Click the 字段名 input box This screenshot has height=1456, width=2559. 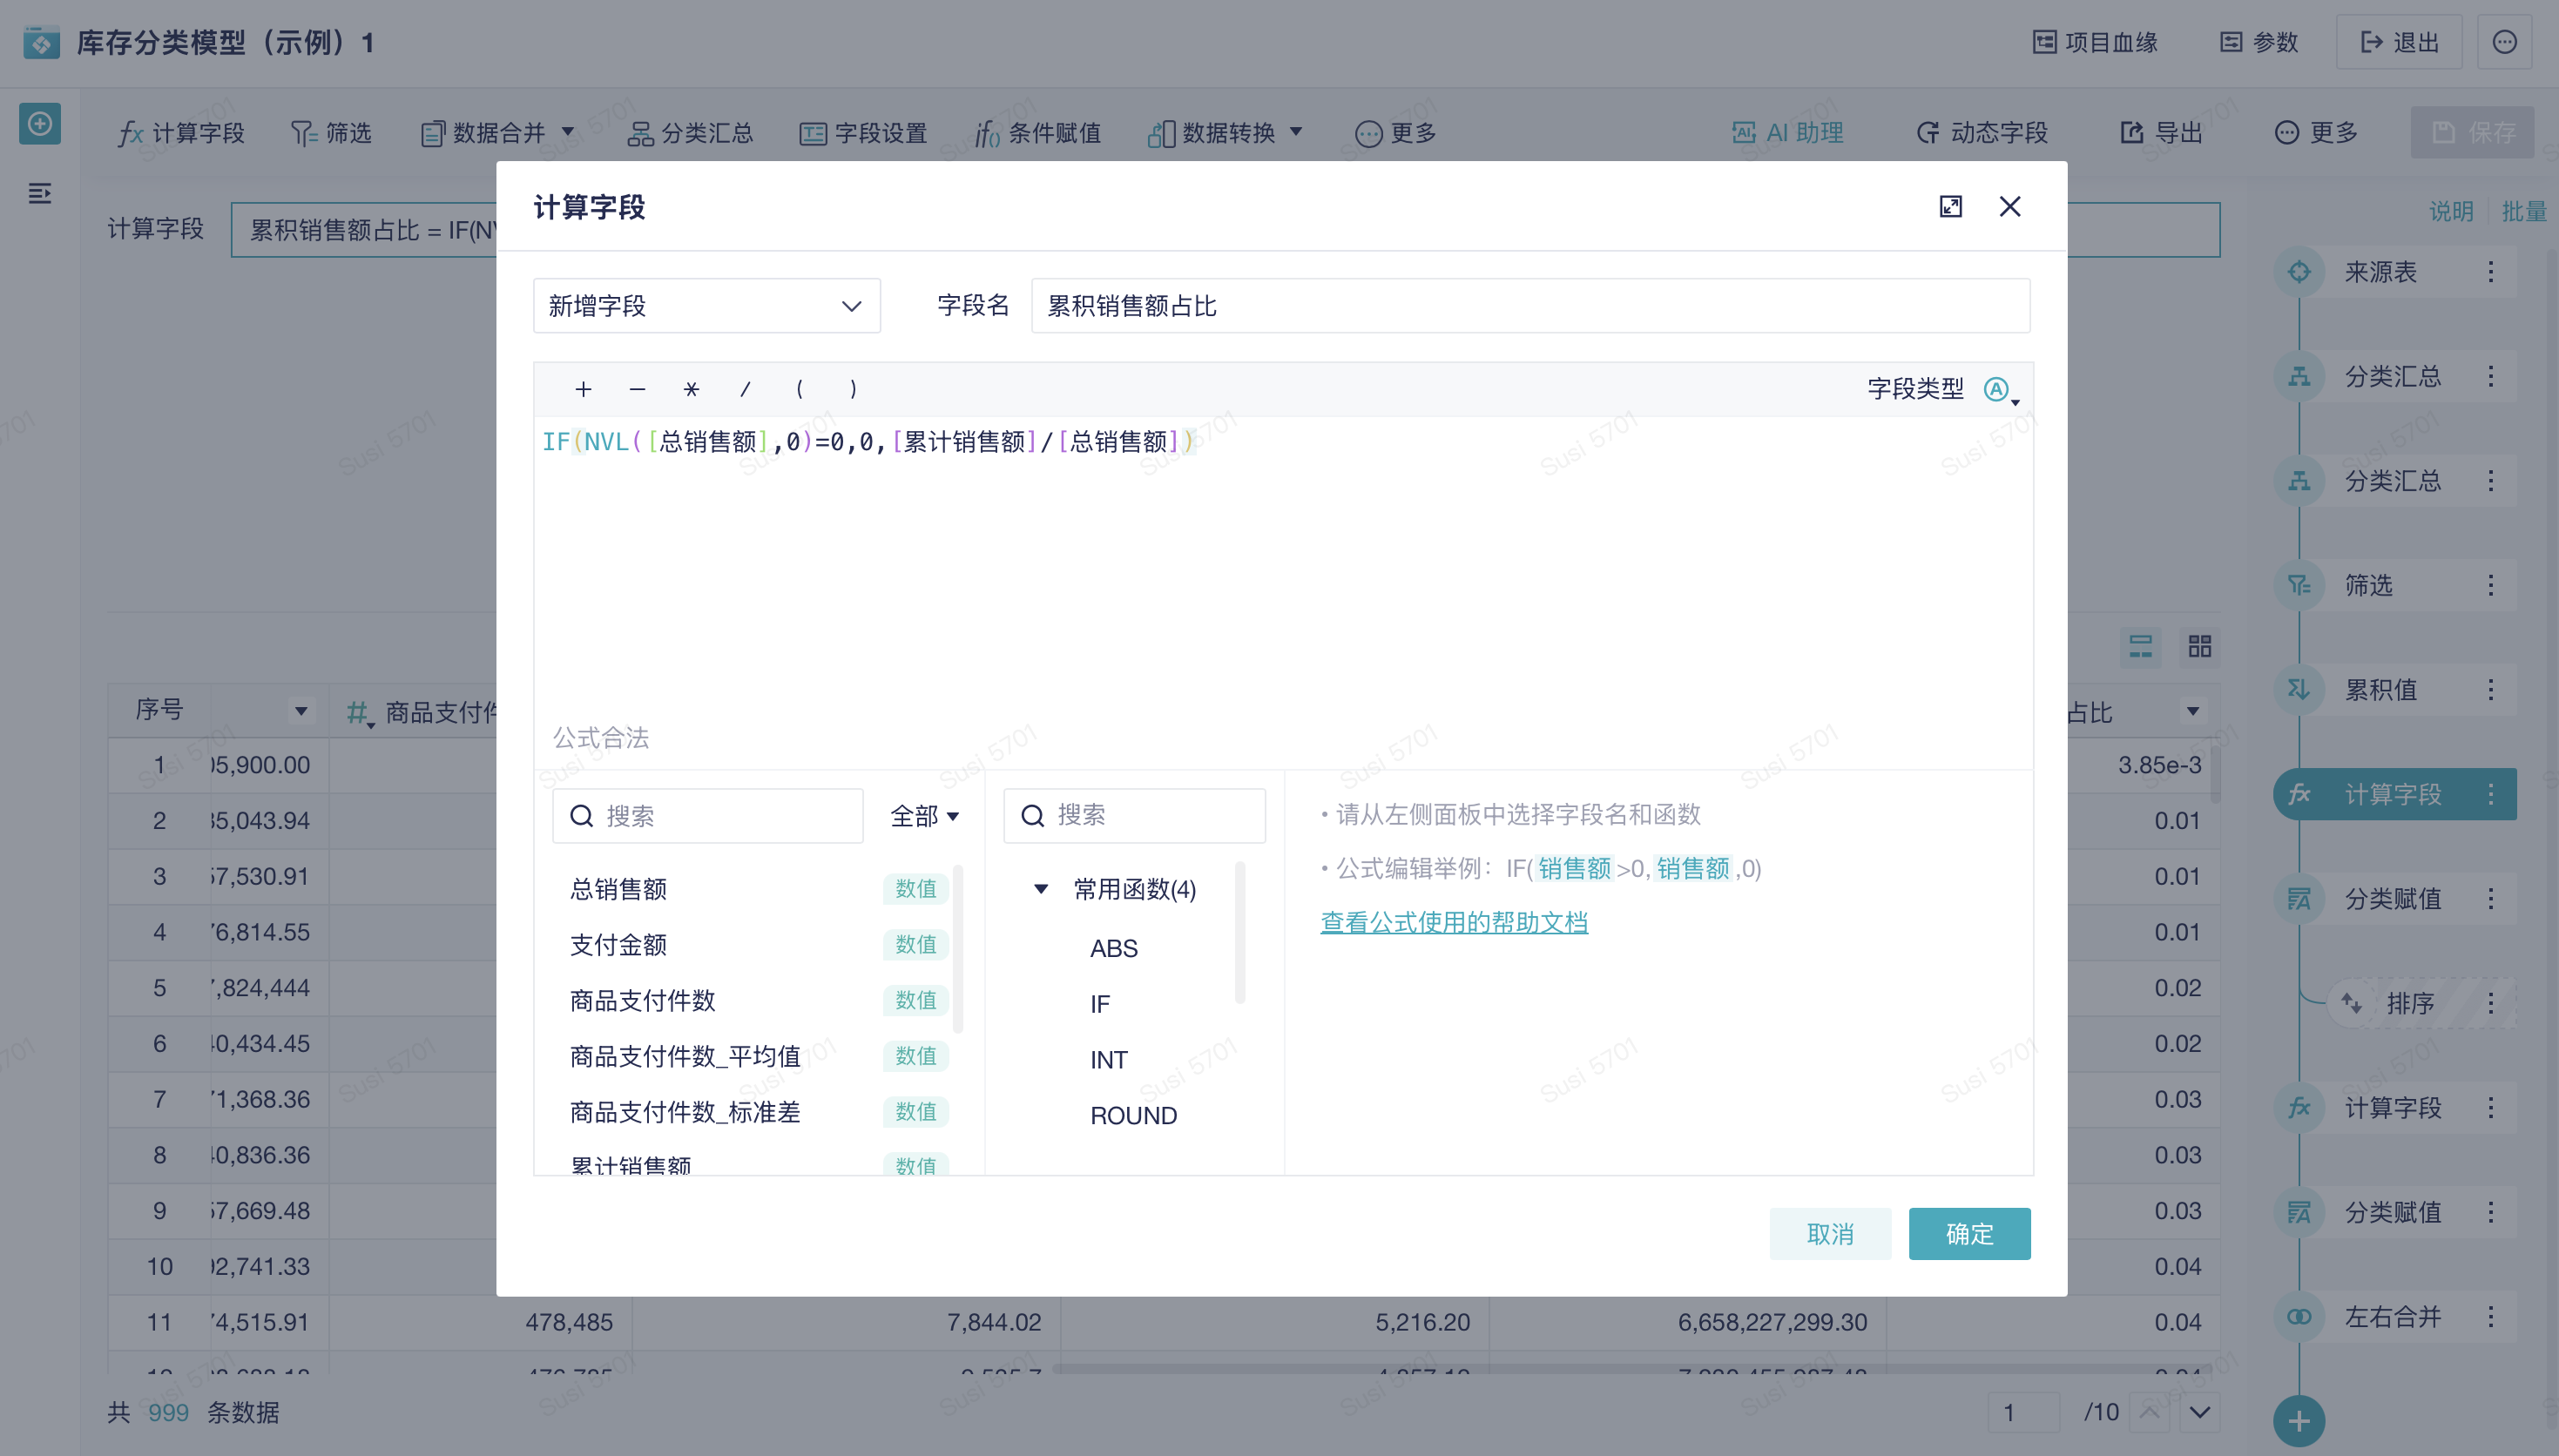pos(1529,306)
